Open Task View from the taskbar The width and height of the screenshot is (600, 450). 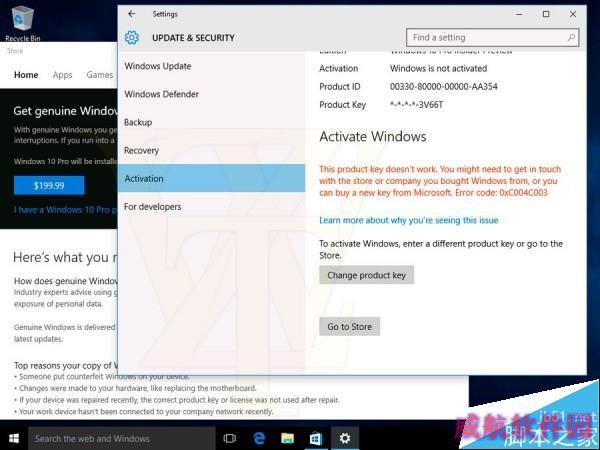click(230, 439)
